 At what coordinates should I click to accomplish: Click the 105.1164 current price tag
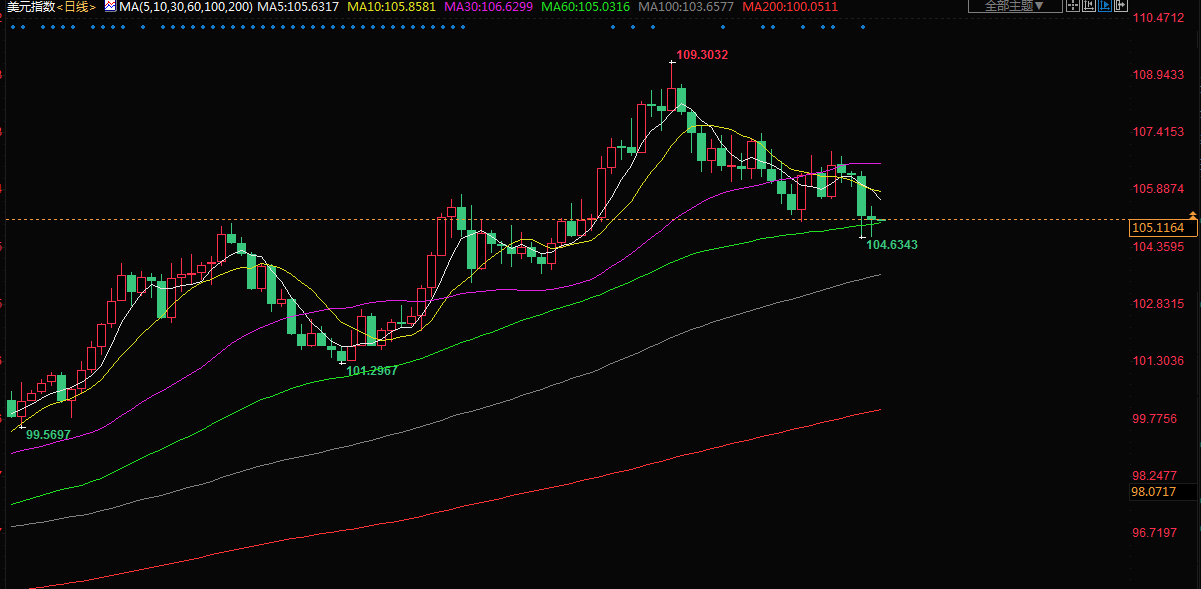pyautogui.click(x=1157, y=228)
